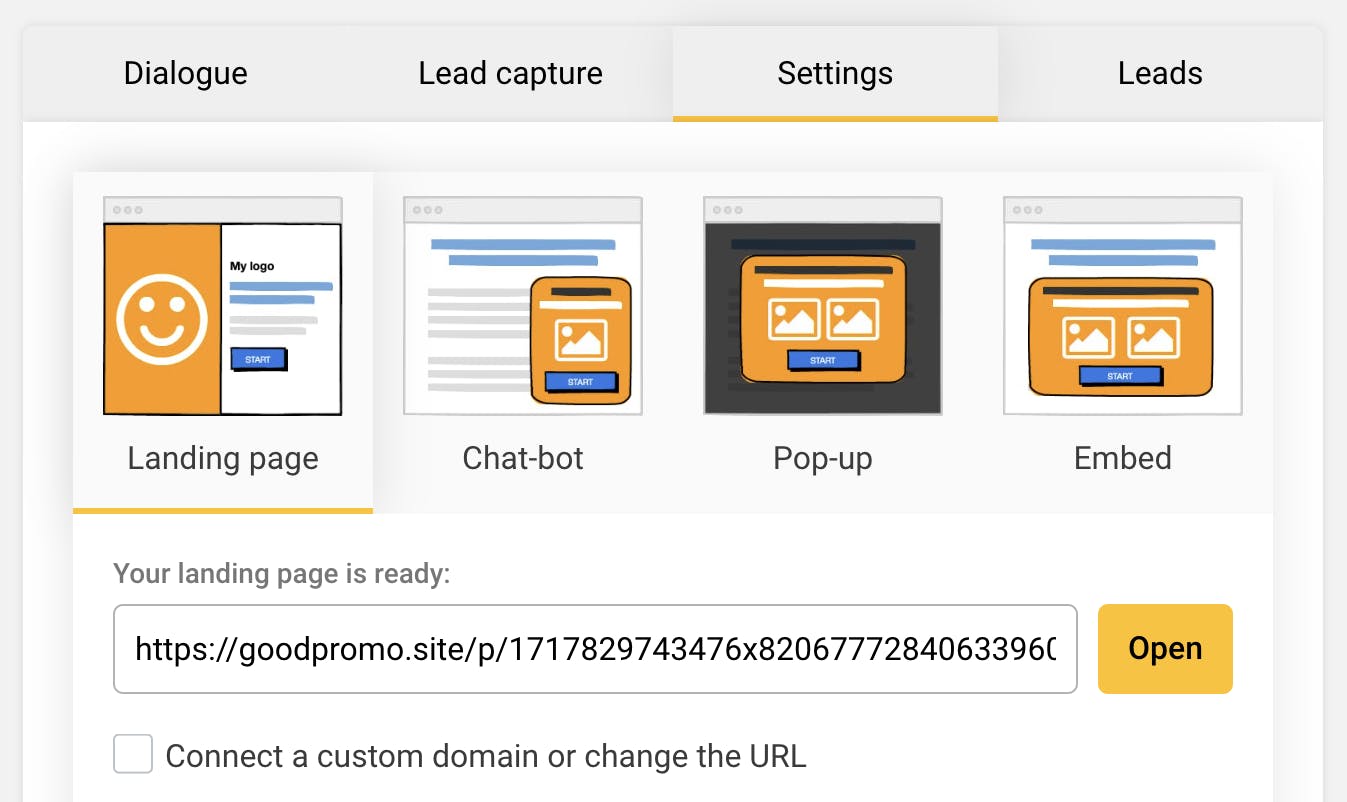Click the "Chat-bot" label text
The image size is (1347, 802).
[x=522, y=459]
